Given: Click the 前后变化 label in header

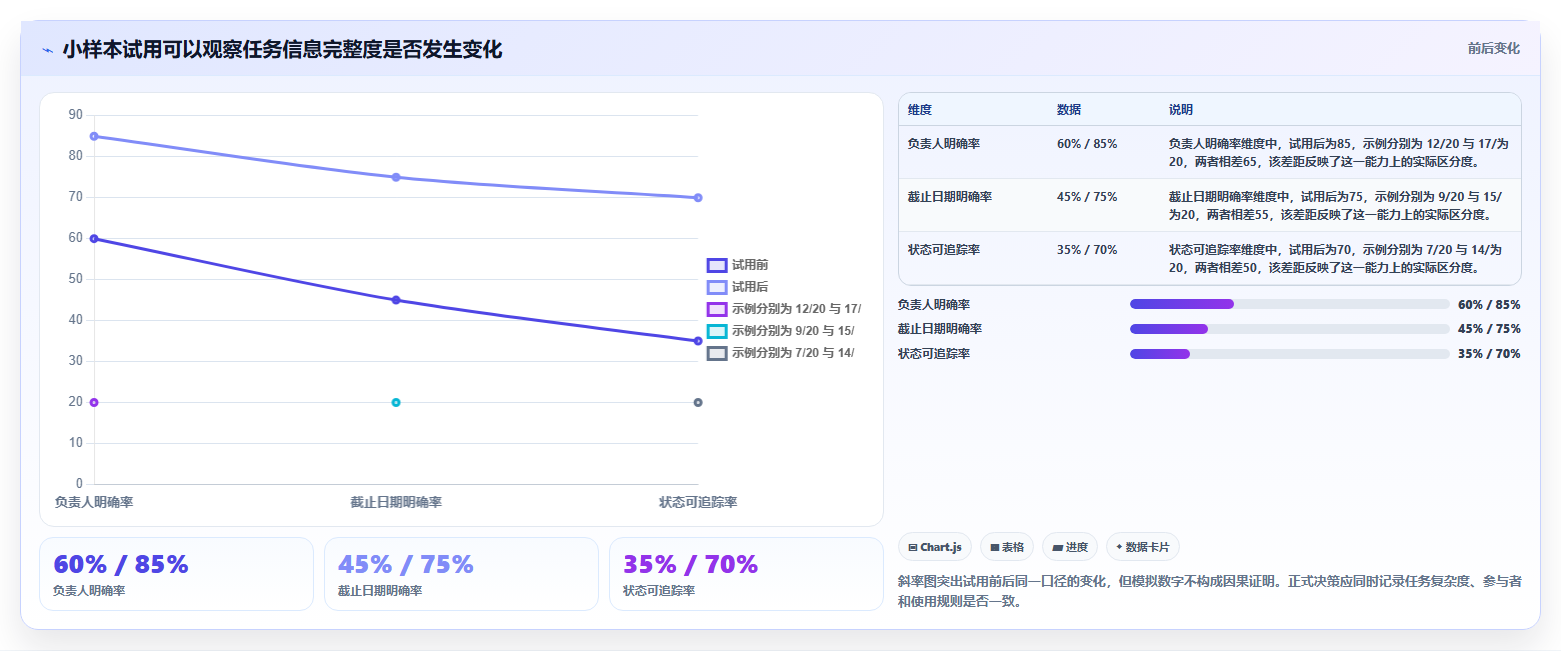Looking at the screenshot, I should tap(1494, 49).
